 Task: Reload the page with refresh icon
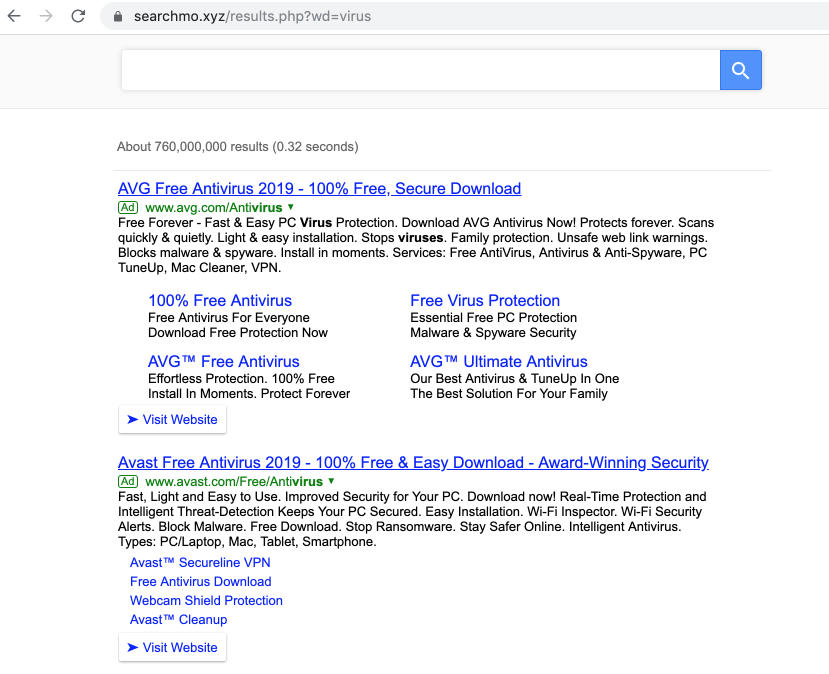[x=78, y=16]
